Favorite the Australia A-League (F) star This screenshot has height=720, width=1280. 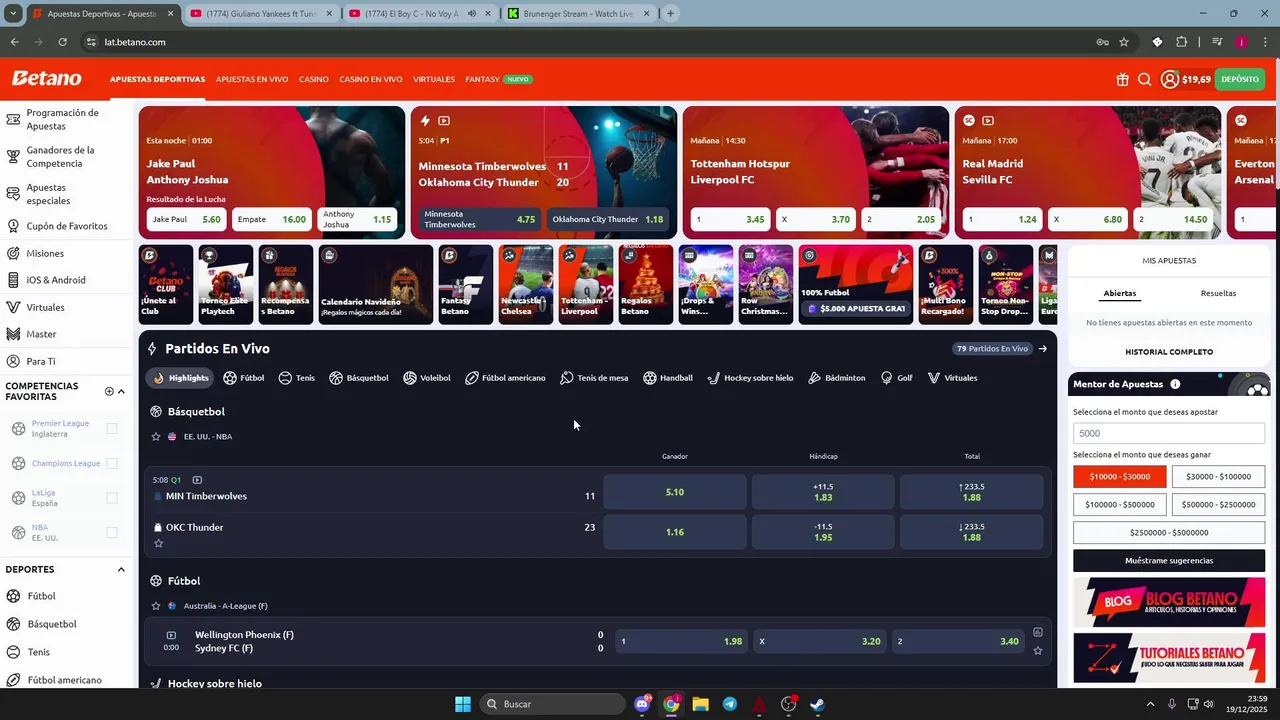[x=156, y=606]
